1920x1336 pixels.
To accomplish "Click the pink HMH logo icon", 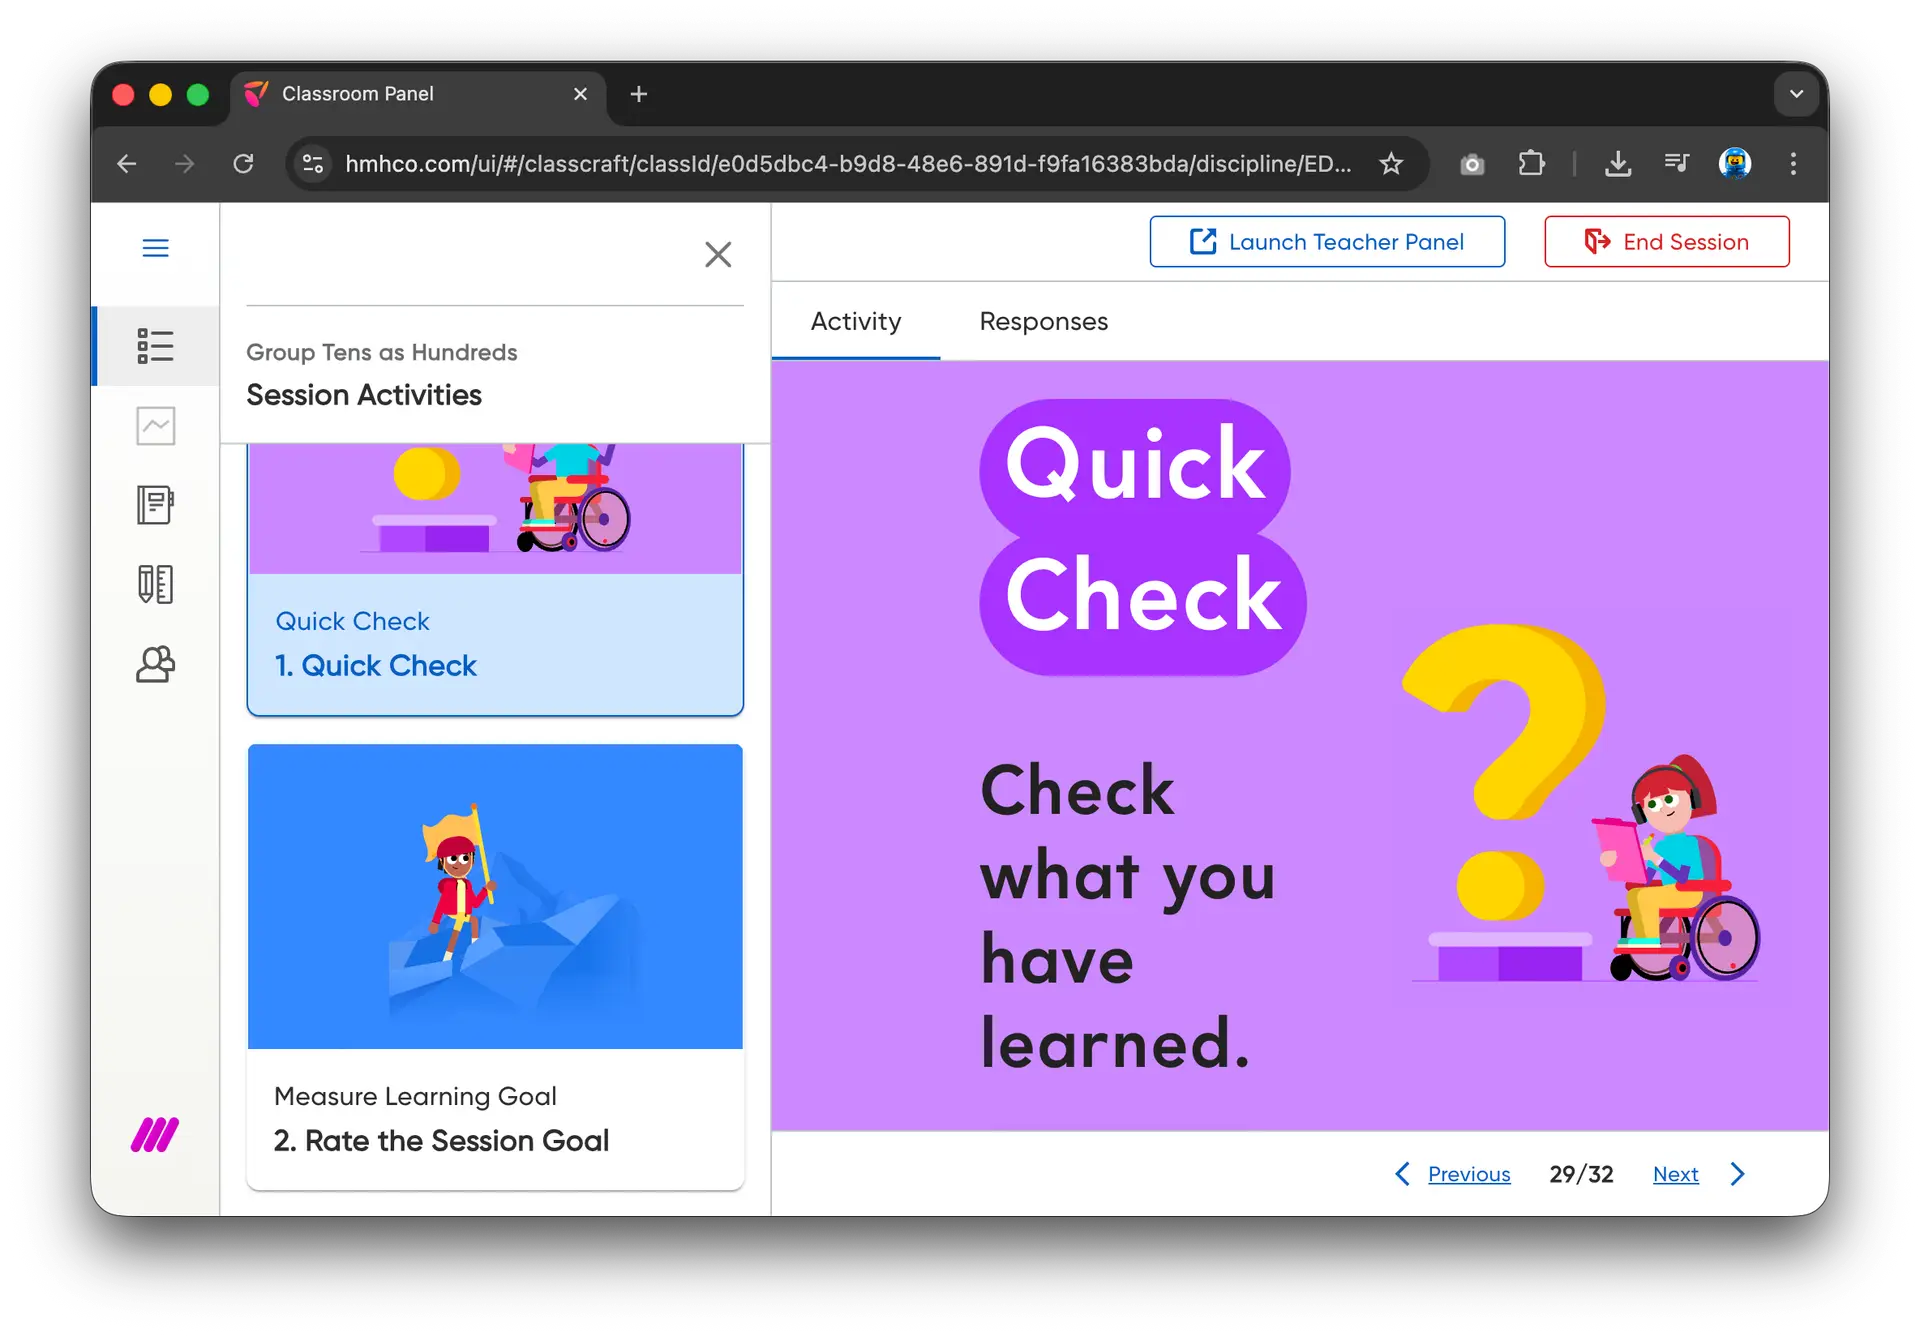I will click(x=155, y=1135).
